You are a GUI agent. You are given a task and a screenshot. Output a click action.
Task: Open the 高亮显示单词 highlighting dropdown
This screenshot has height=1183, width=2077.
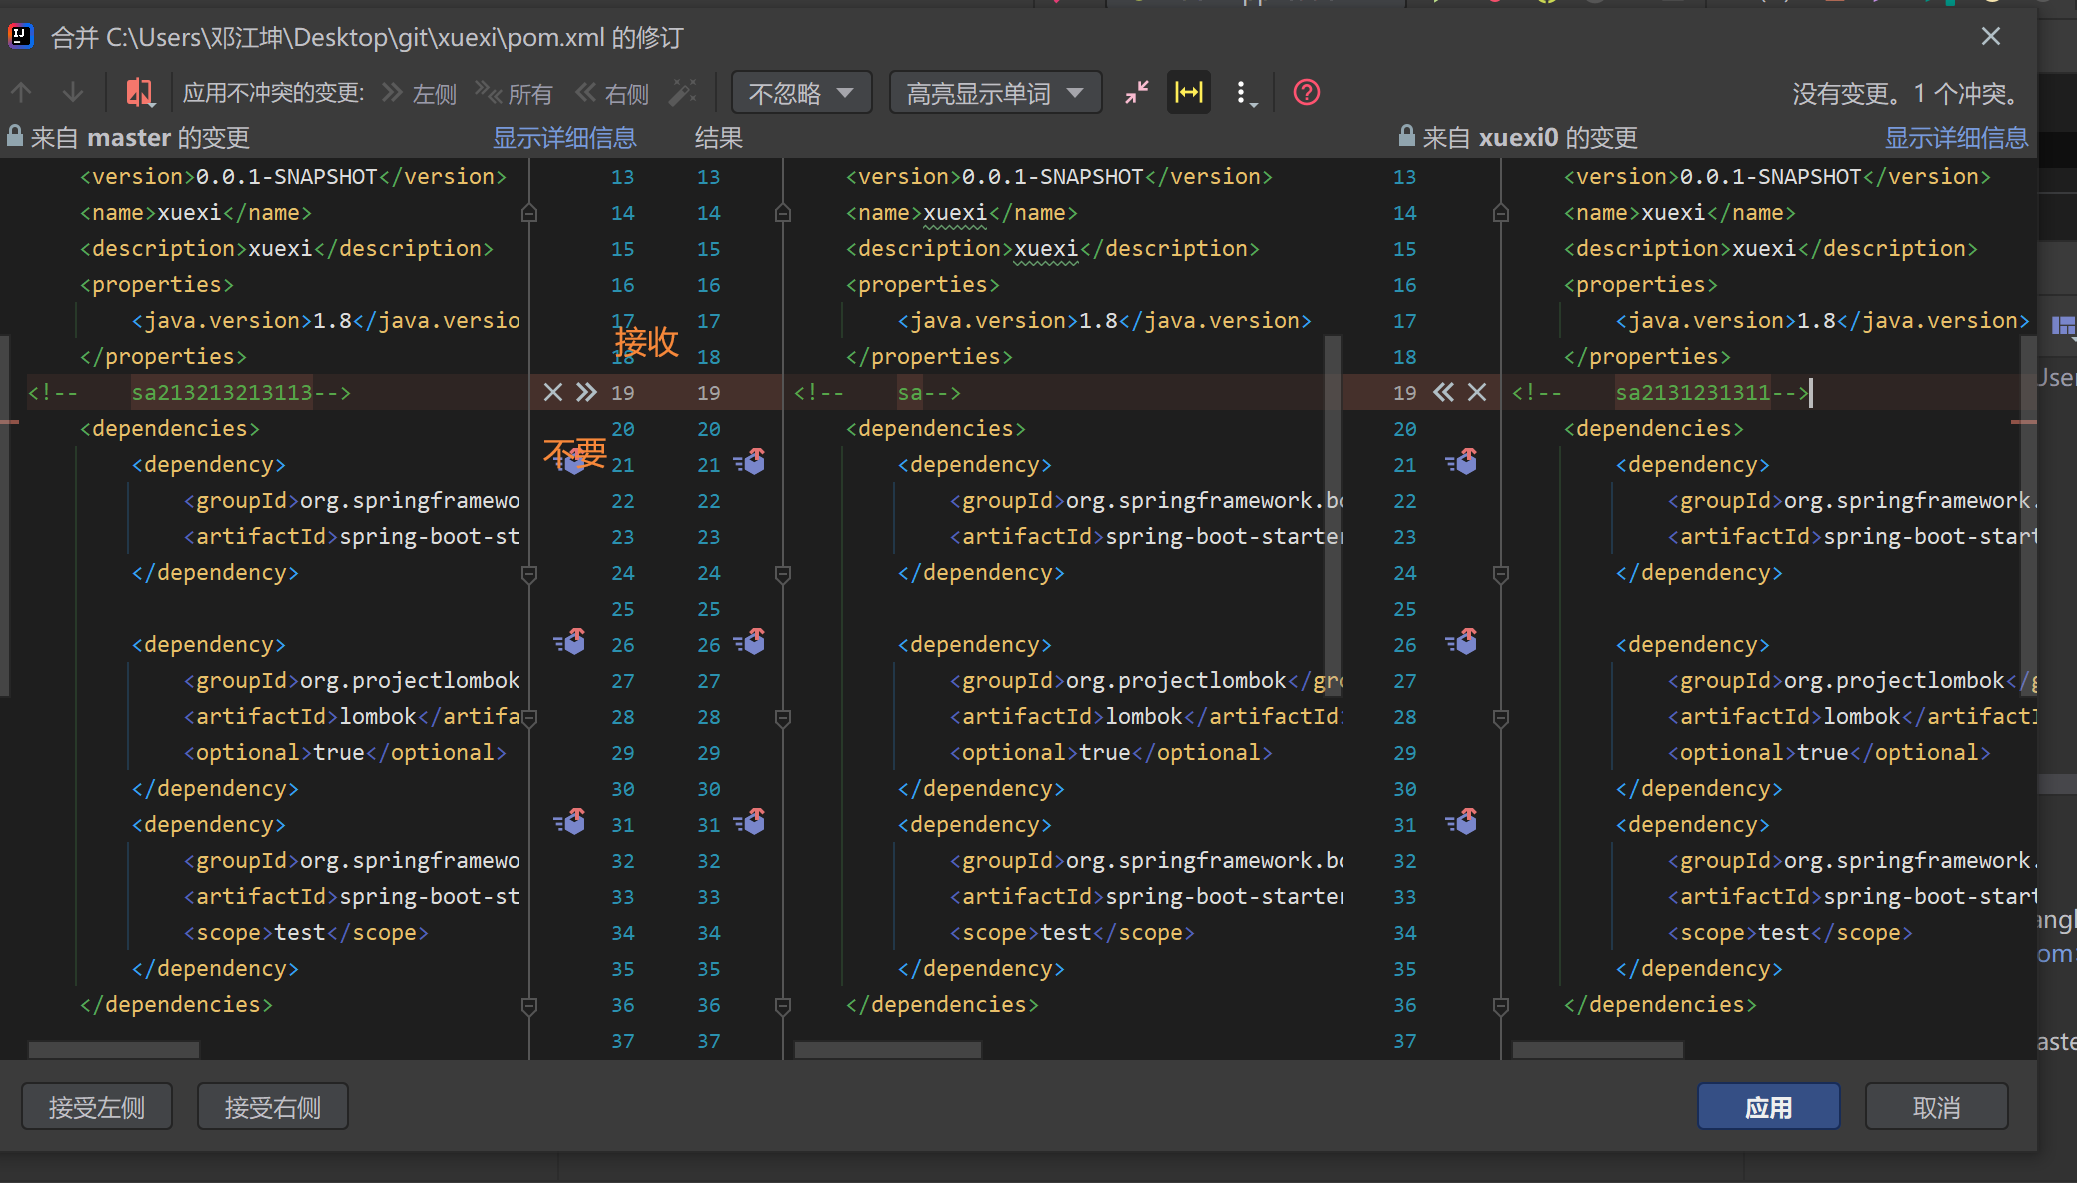point(994,93)
